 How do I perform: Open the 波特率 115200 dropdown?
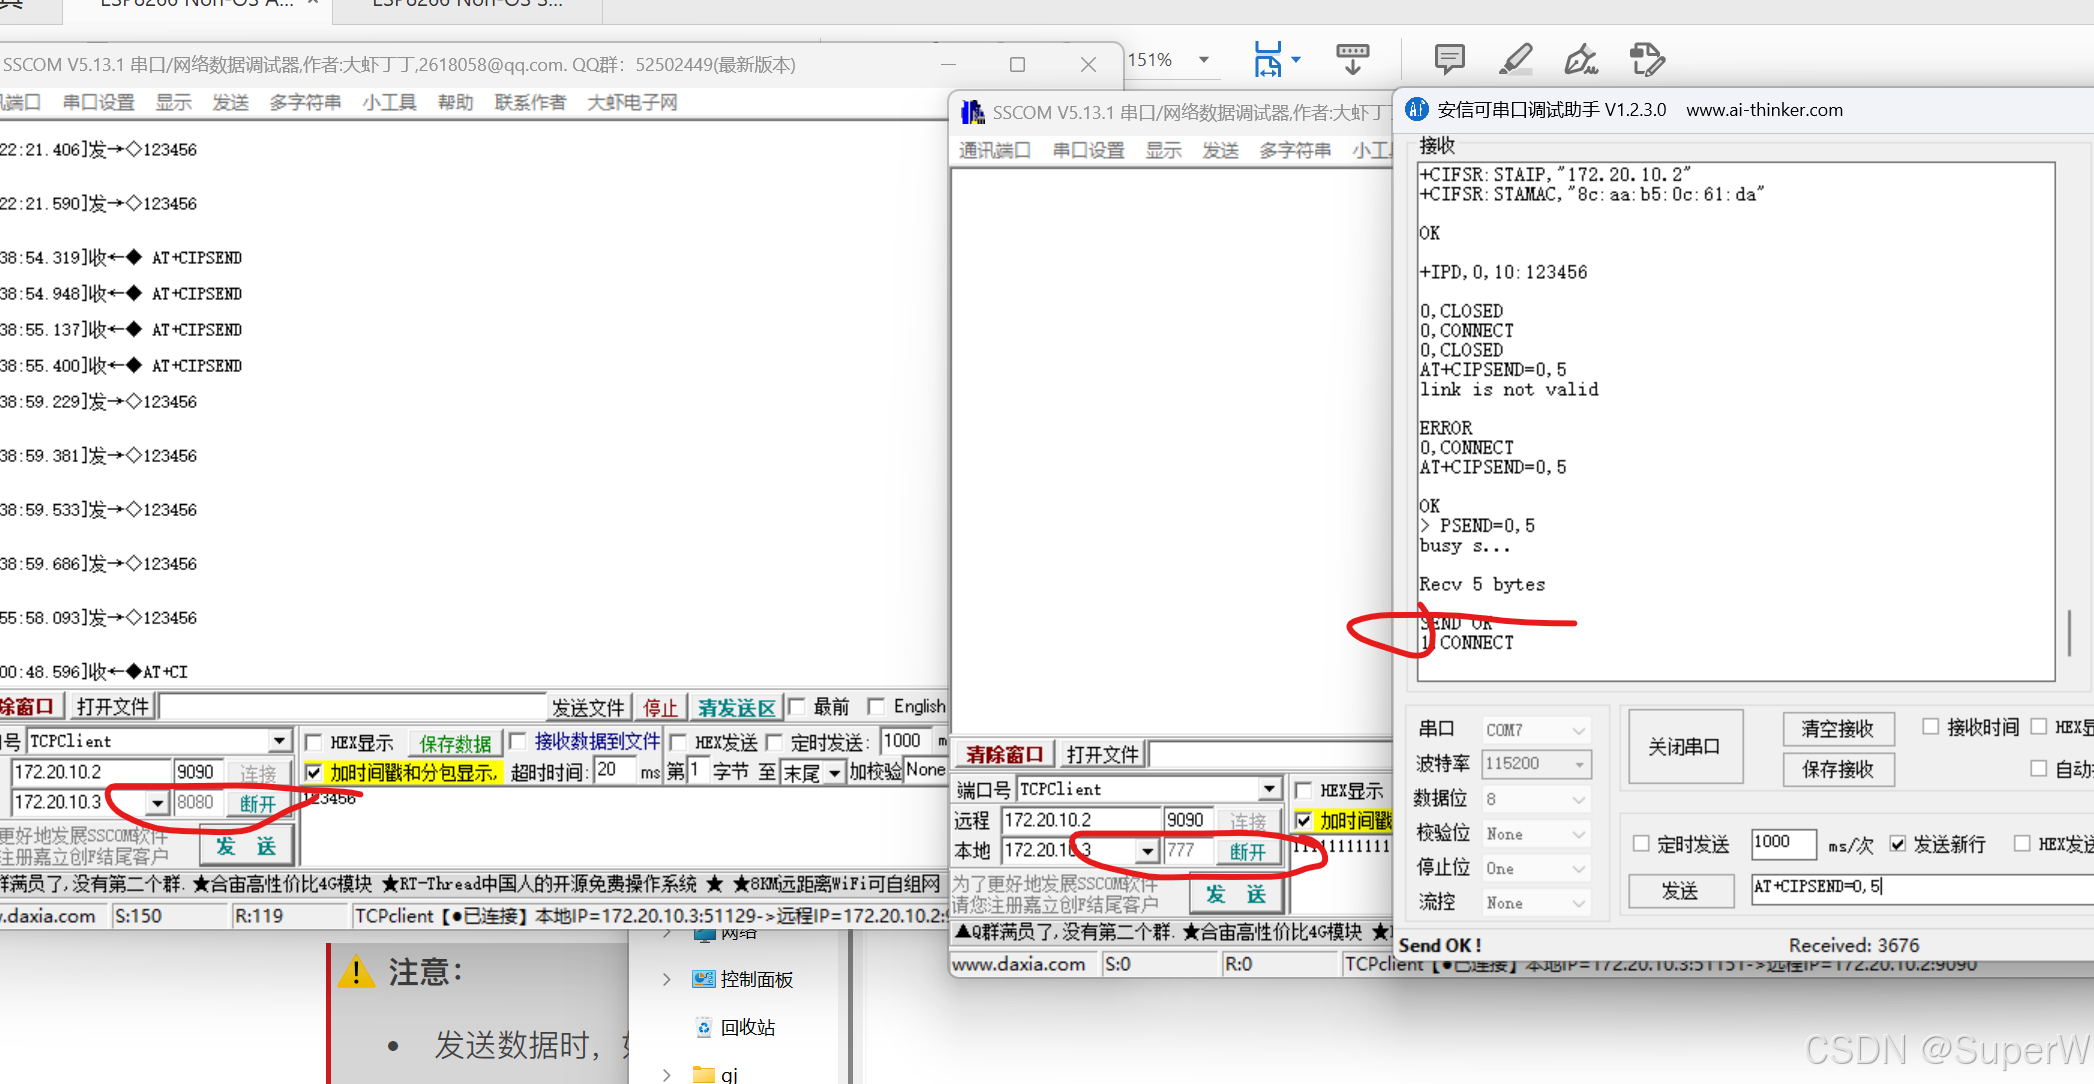1579,764
